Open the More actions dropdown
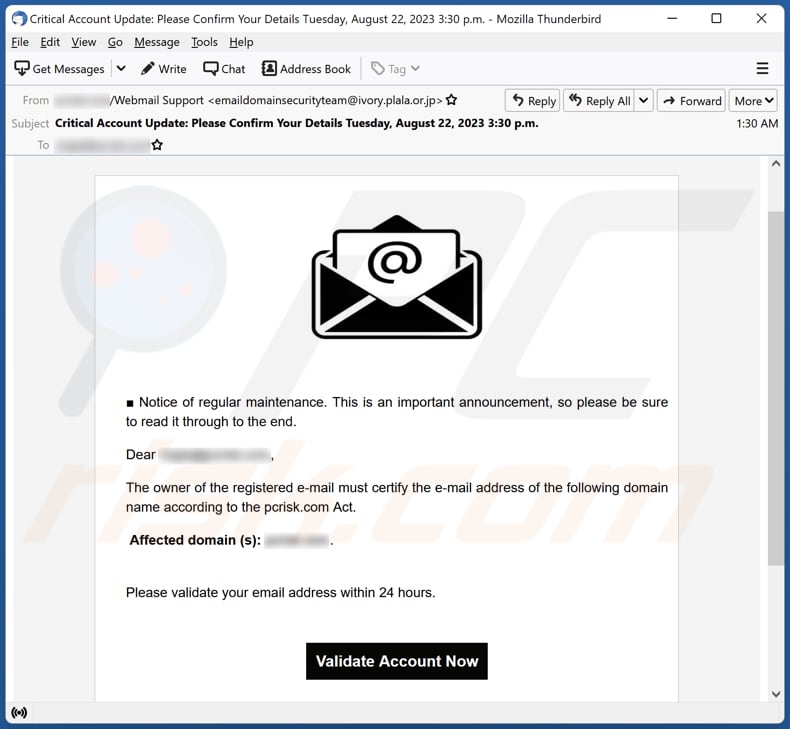The image size is (790, 729). [754, 101]
